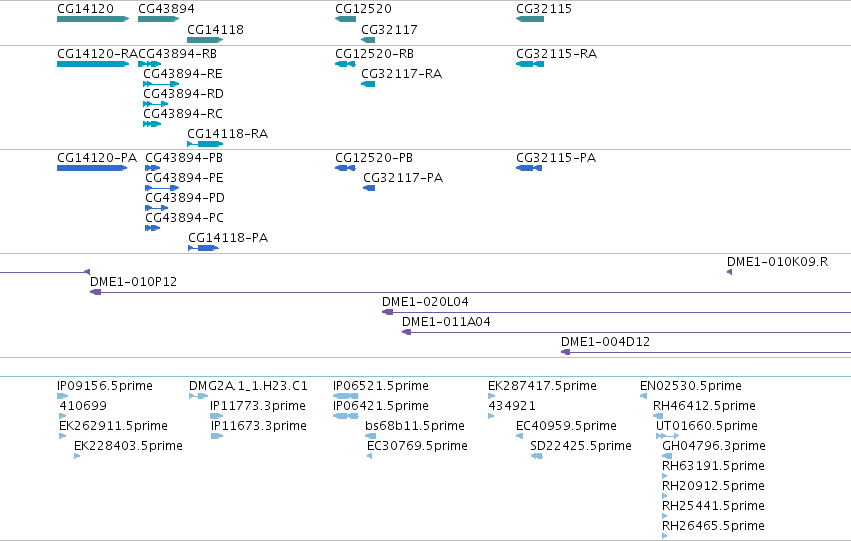
Task: Select EST EC30769.5prime
Action: pos(370,456)
